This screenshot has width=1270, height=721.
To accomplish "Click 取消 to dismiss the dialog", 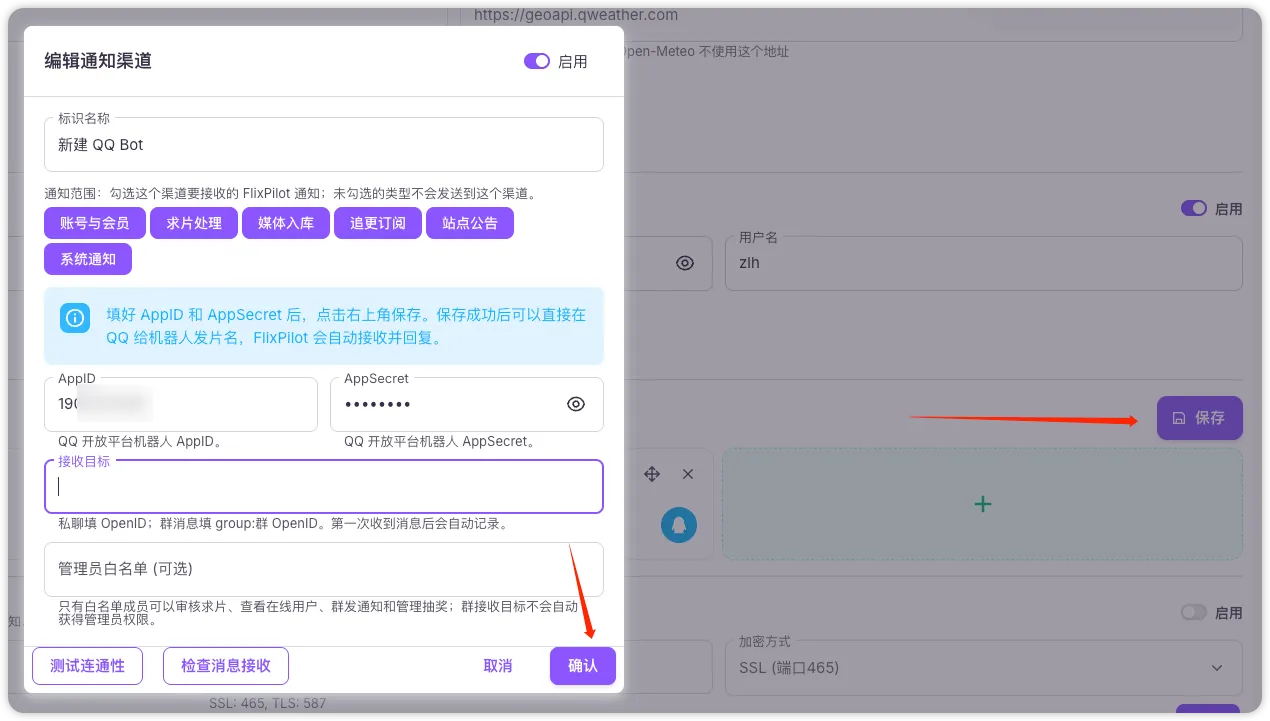I will point(498,665).
